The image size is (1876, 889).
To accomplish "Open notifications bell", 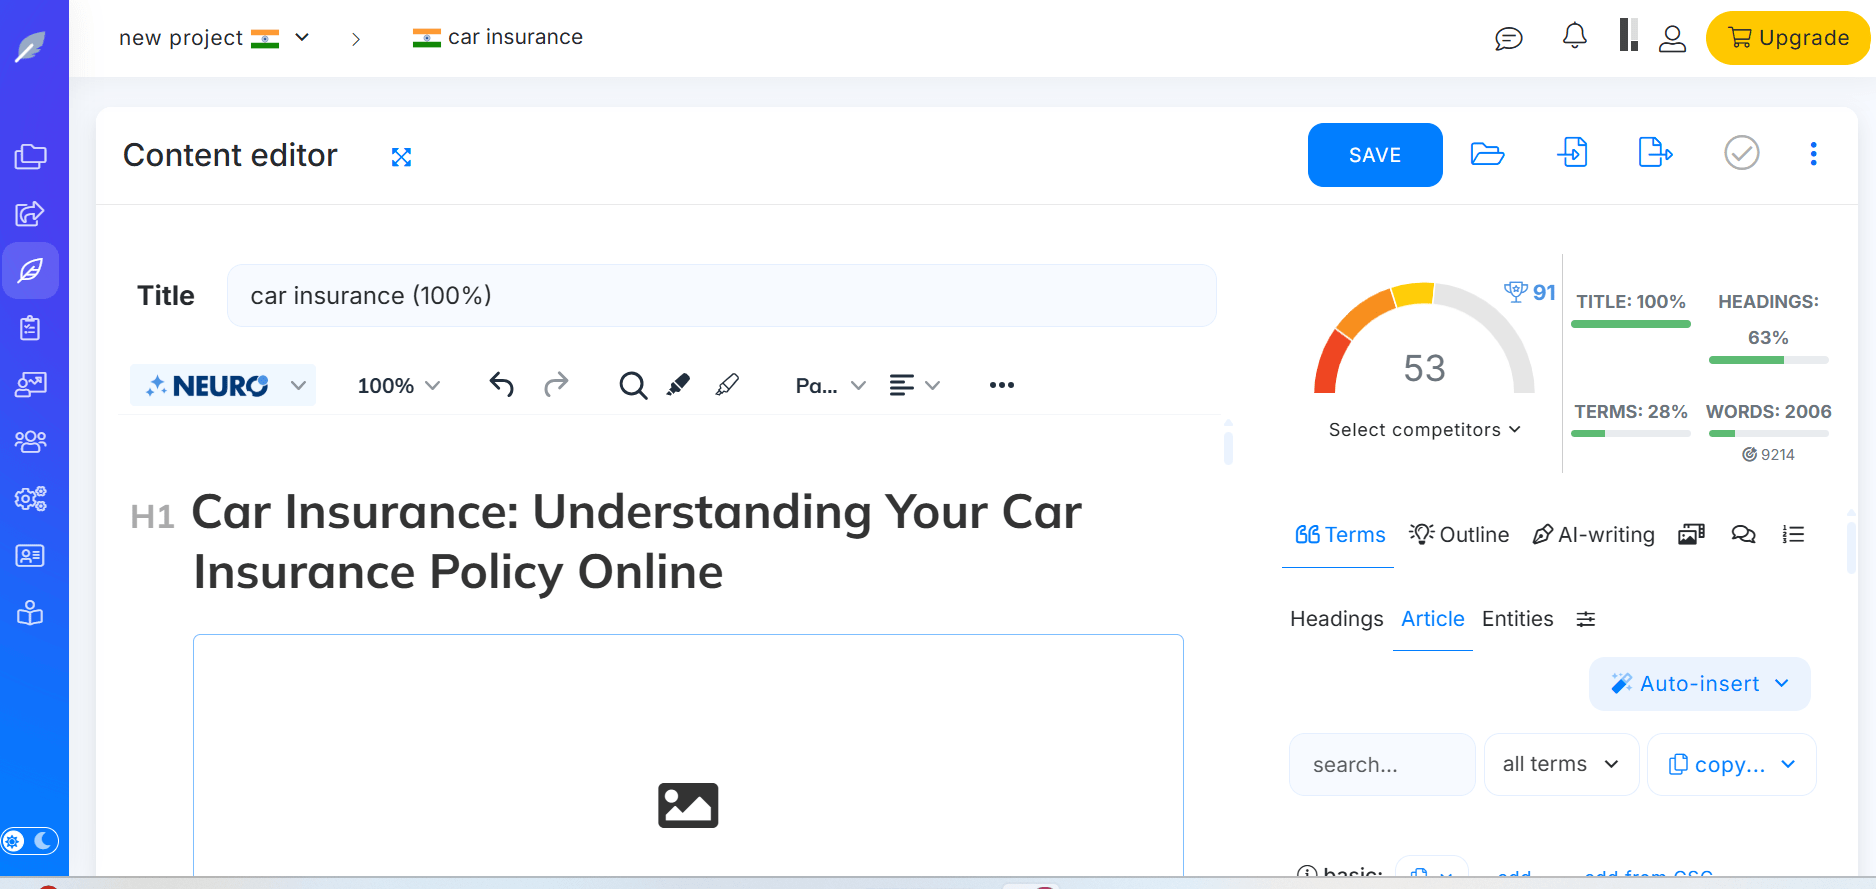I will point(1574,37).
